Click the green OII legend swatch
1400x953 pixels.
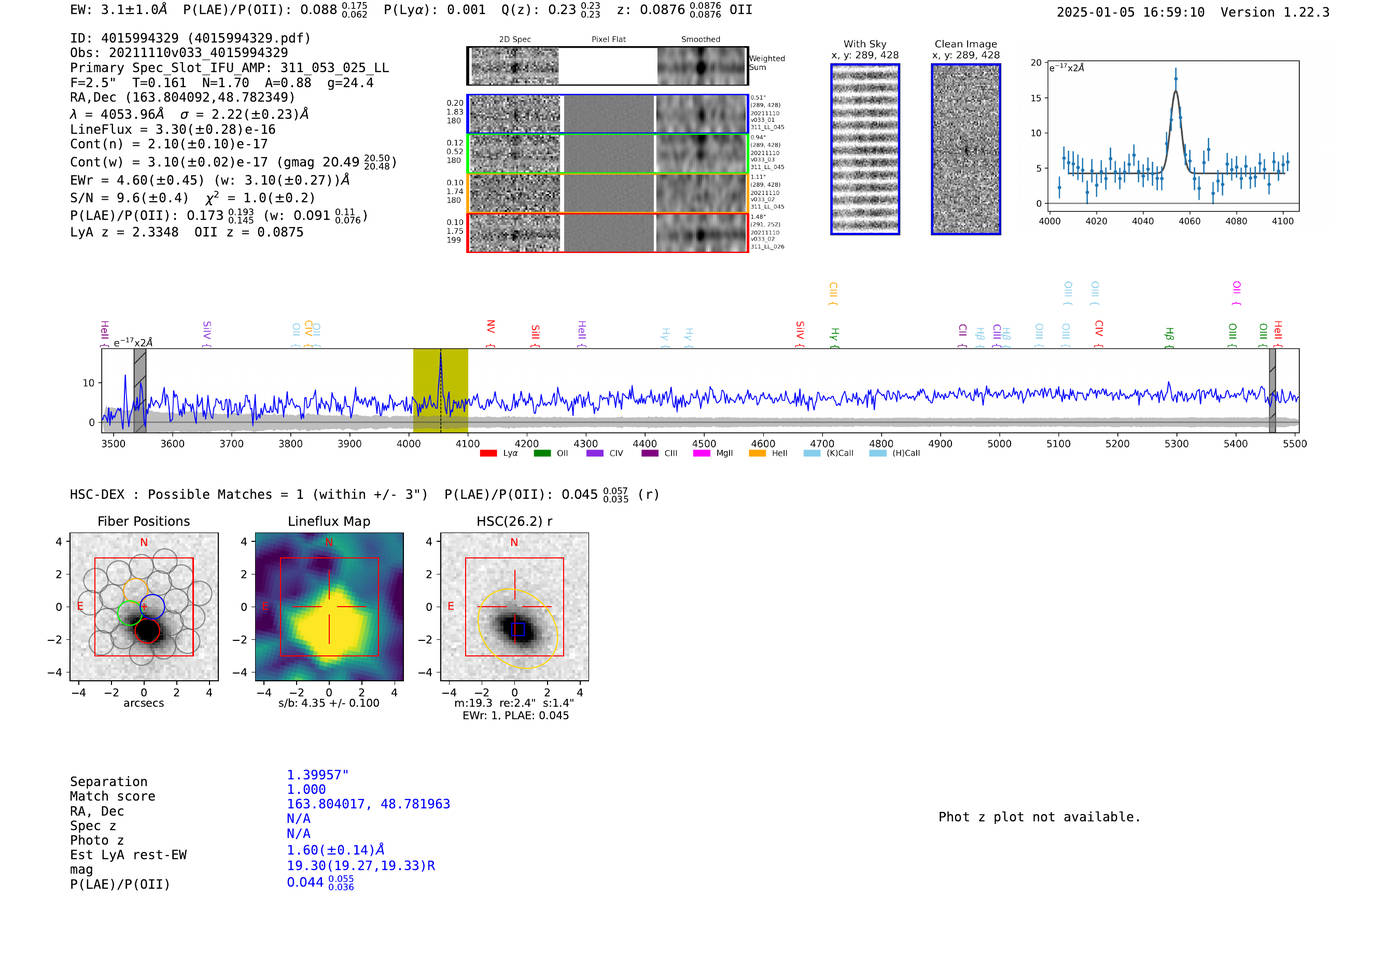pyautogui.click(x=542, y=453)
